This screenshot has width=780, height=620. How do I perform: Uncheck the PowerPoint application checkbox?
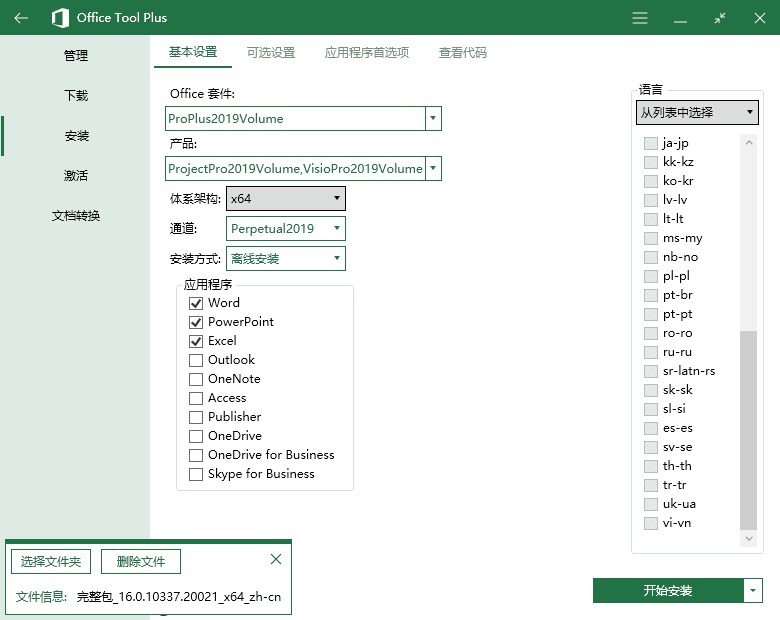196,322
